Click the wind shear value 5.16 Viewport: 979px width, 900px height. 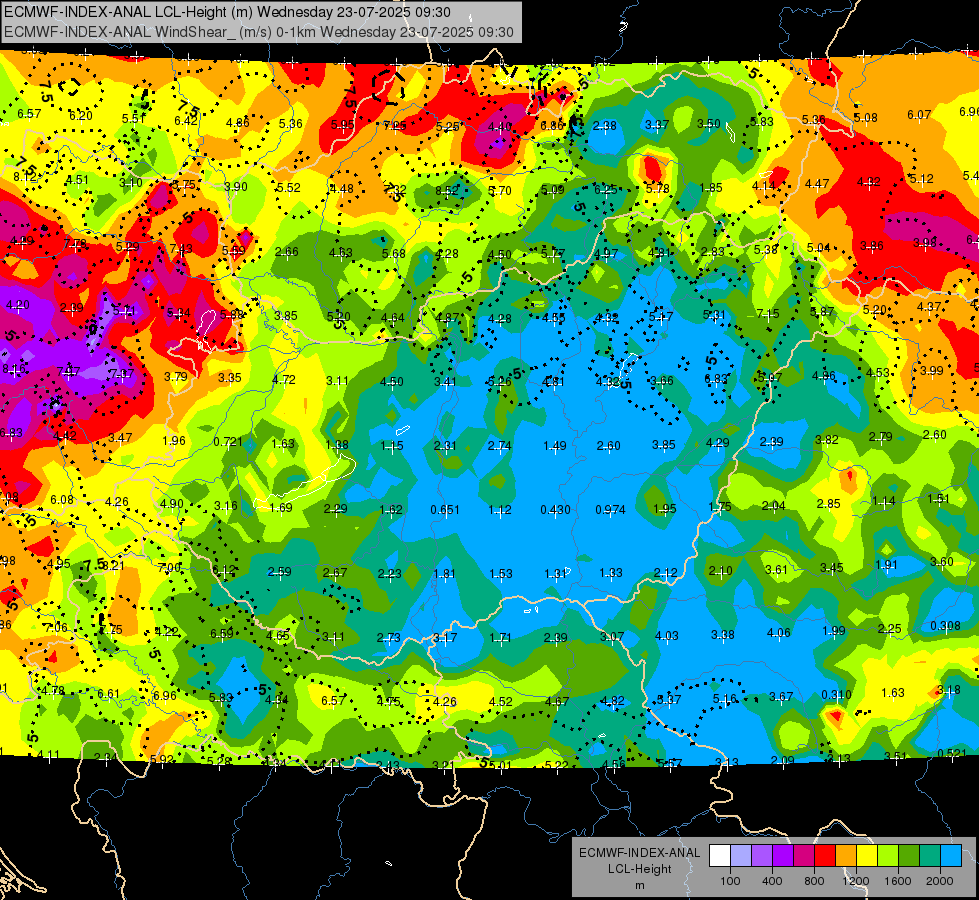(725, 699)
